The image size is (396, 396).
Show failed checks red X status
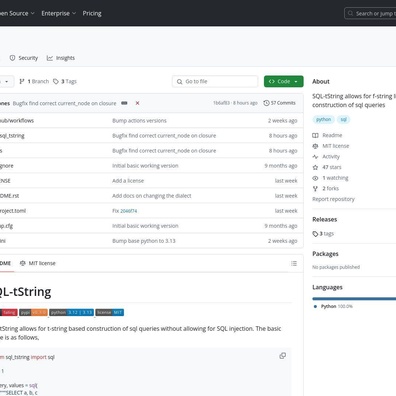[x=137, y=103]
